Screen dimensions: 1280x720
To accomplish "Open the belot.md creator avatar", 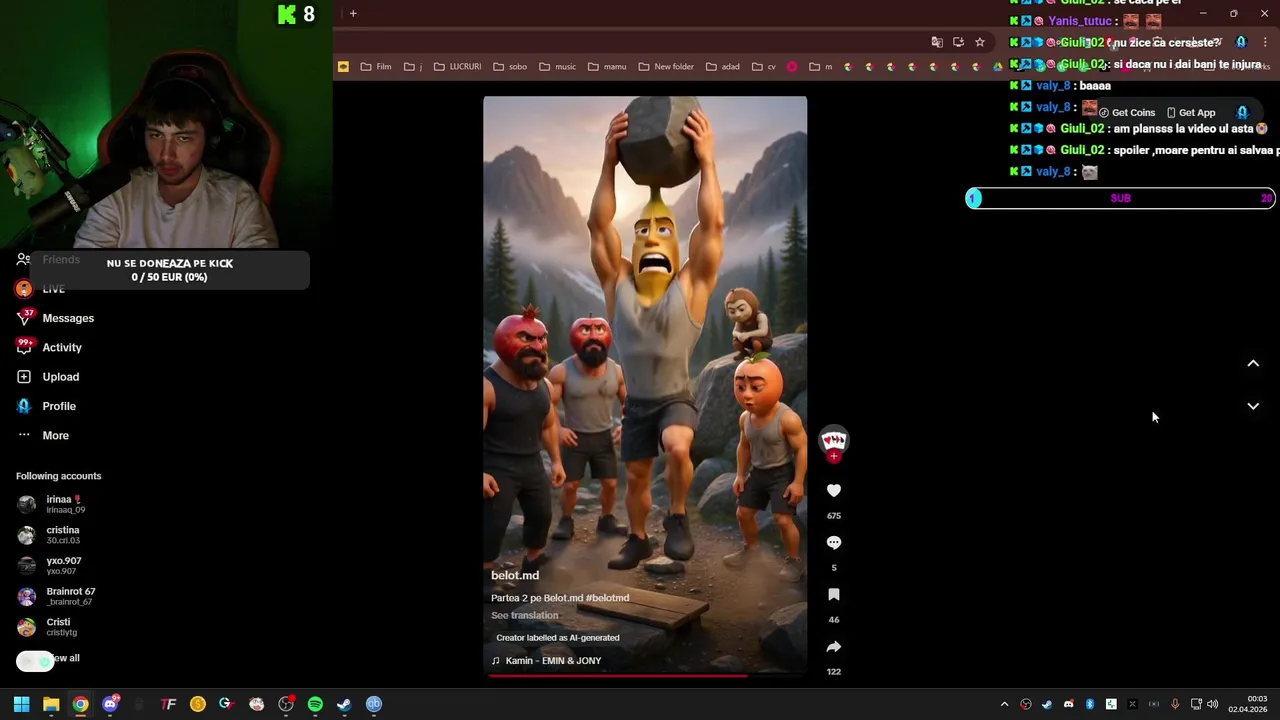I will click(x=834, y=439).
